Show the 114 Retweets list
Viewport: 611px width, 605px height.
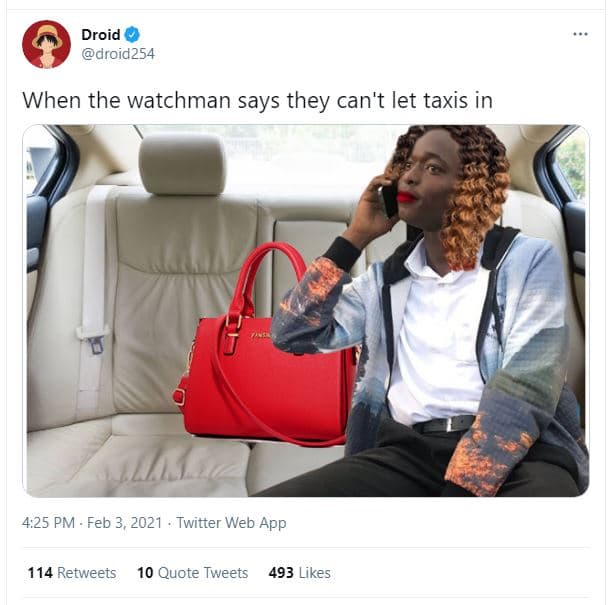(x=72, y=573)
